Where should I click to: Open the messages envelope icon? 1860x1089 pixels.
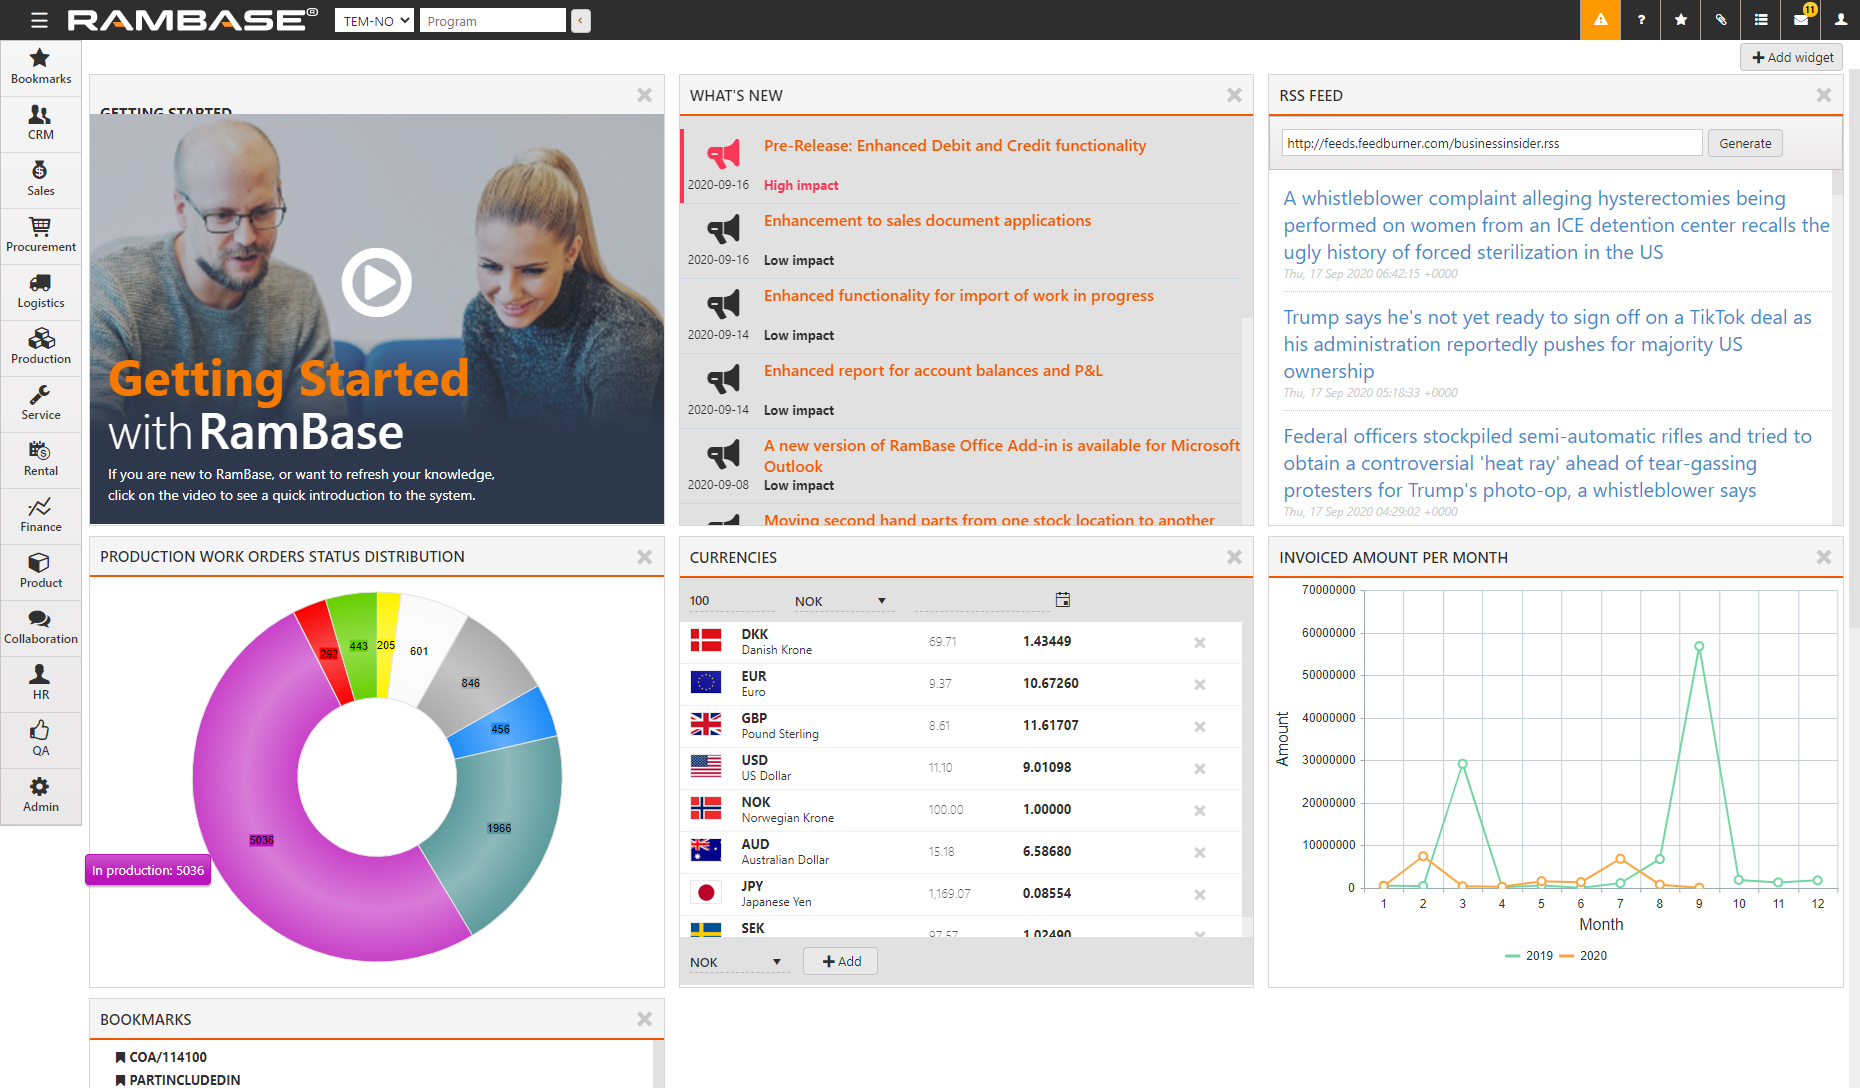coord(1801,20)
